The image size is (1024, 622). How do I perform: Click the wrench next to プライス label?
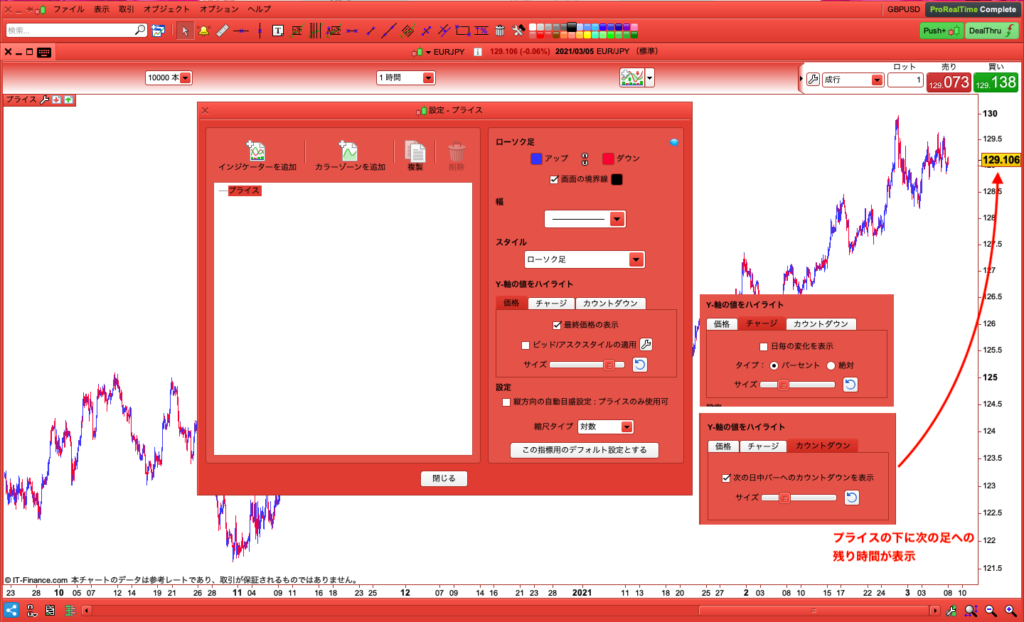click(44, 100)
